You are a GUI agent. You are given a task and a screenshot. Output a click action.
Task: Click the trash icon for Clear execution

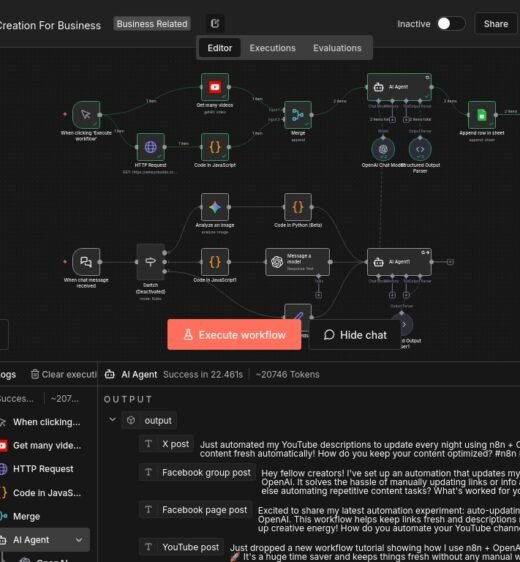(35, 375)
